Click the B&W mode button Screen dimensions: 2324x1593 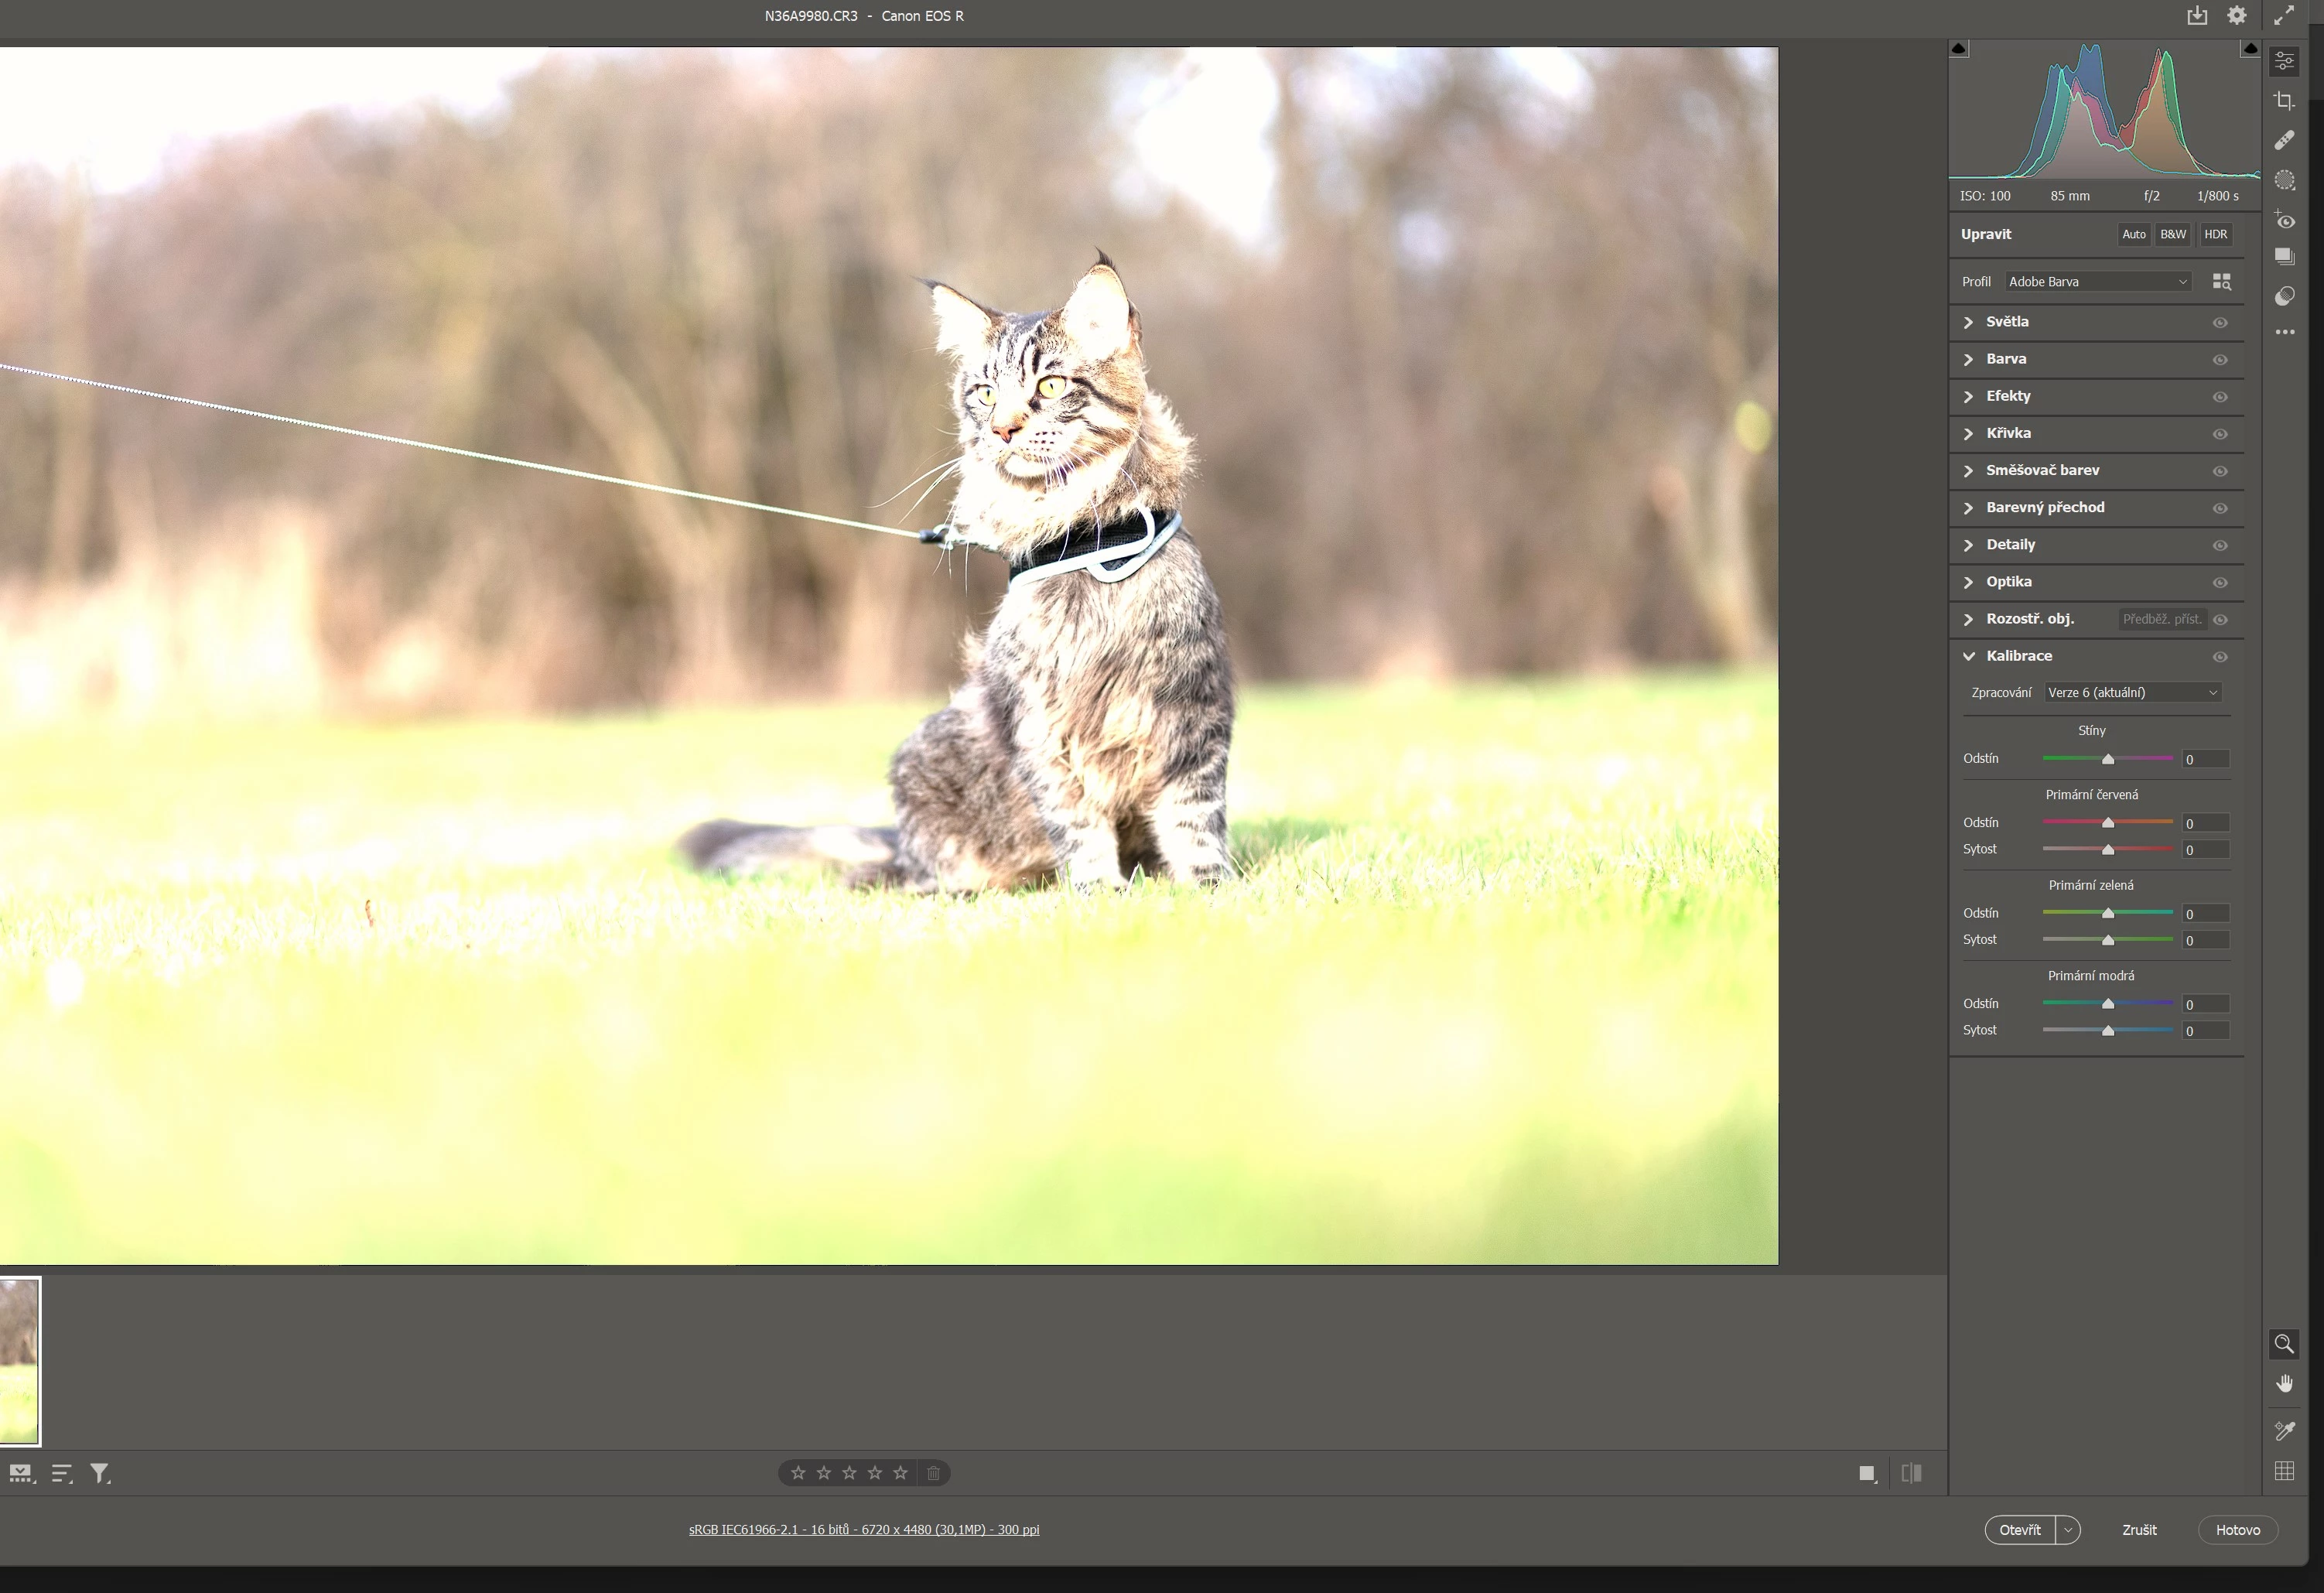2172,234
